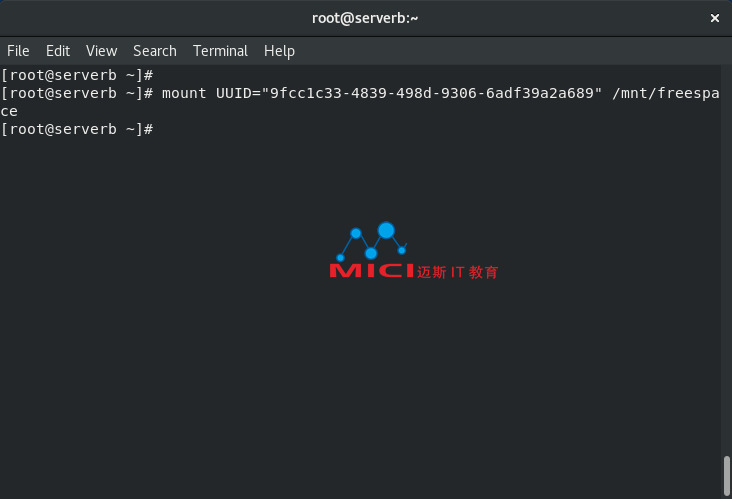
Task: Click the red MICI logo lettering
Action: pyautogui.click(x=372, y=271)
